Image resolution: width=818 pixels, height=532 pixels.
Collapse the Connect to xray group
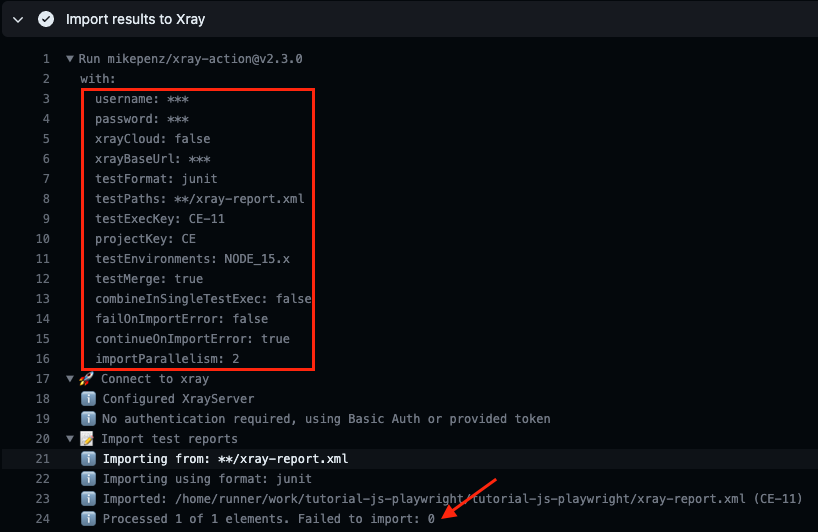pyautogui.click(x=70, y=379)
